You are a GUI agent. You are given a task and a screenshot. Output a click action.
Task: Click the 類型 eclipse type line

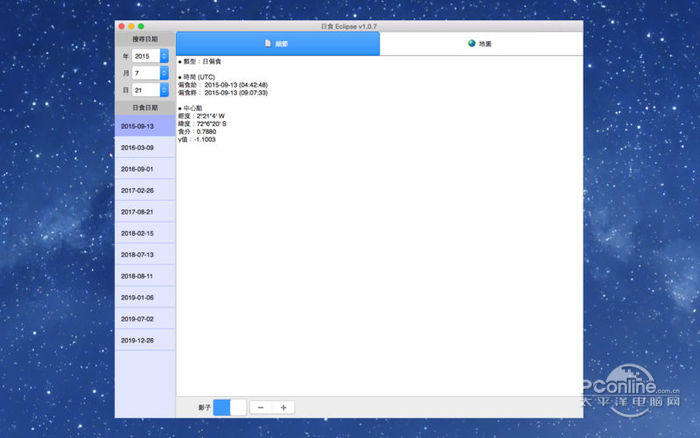coord(200,62)
